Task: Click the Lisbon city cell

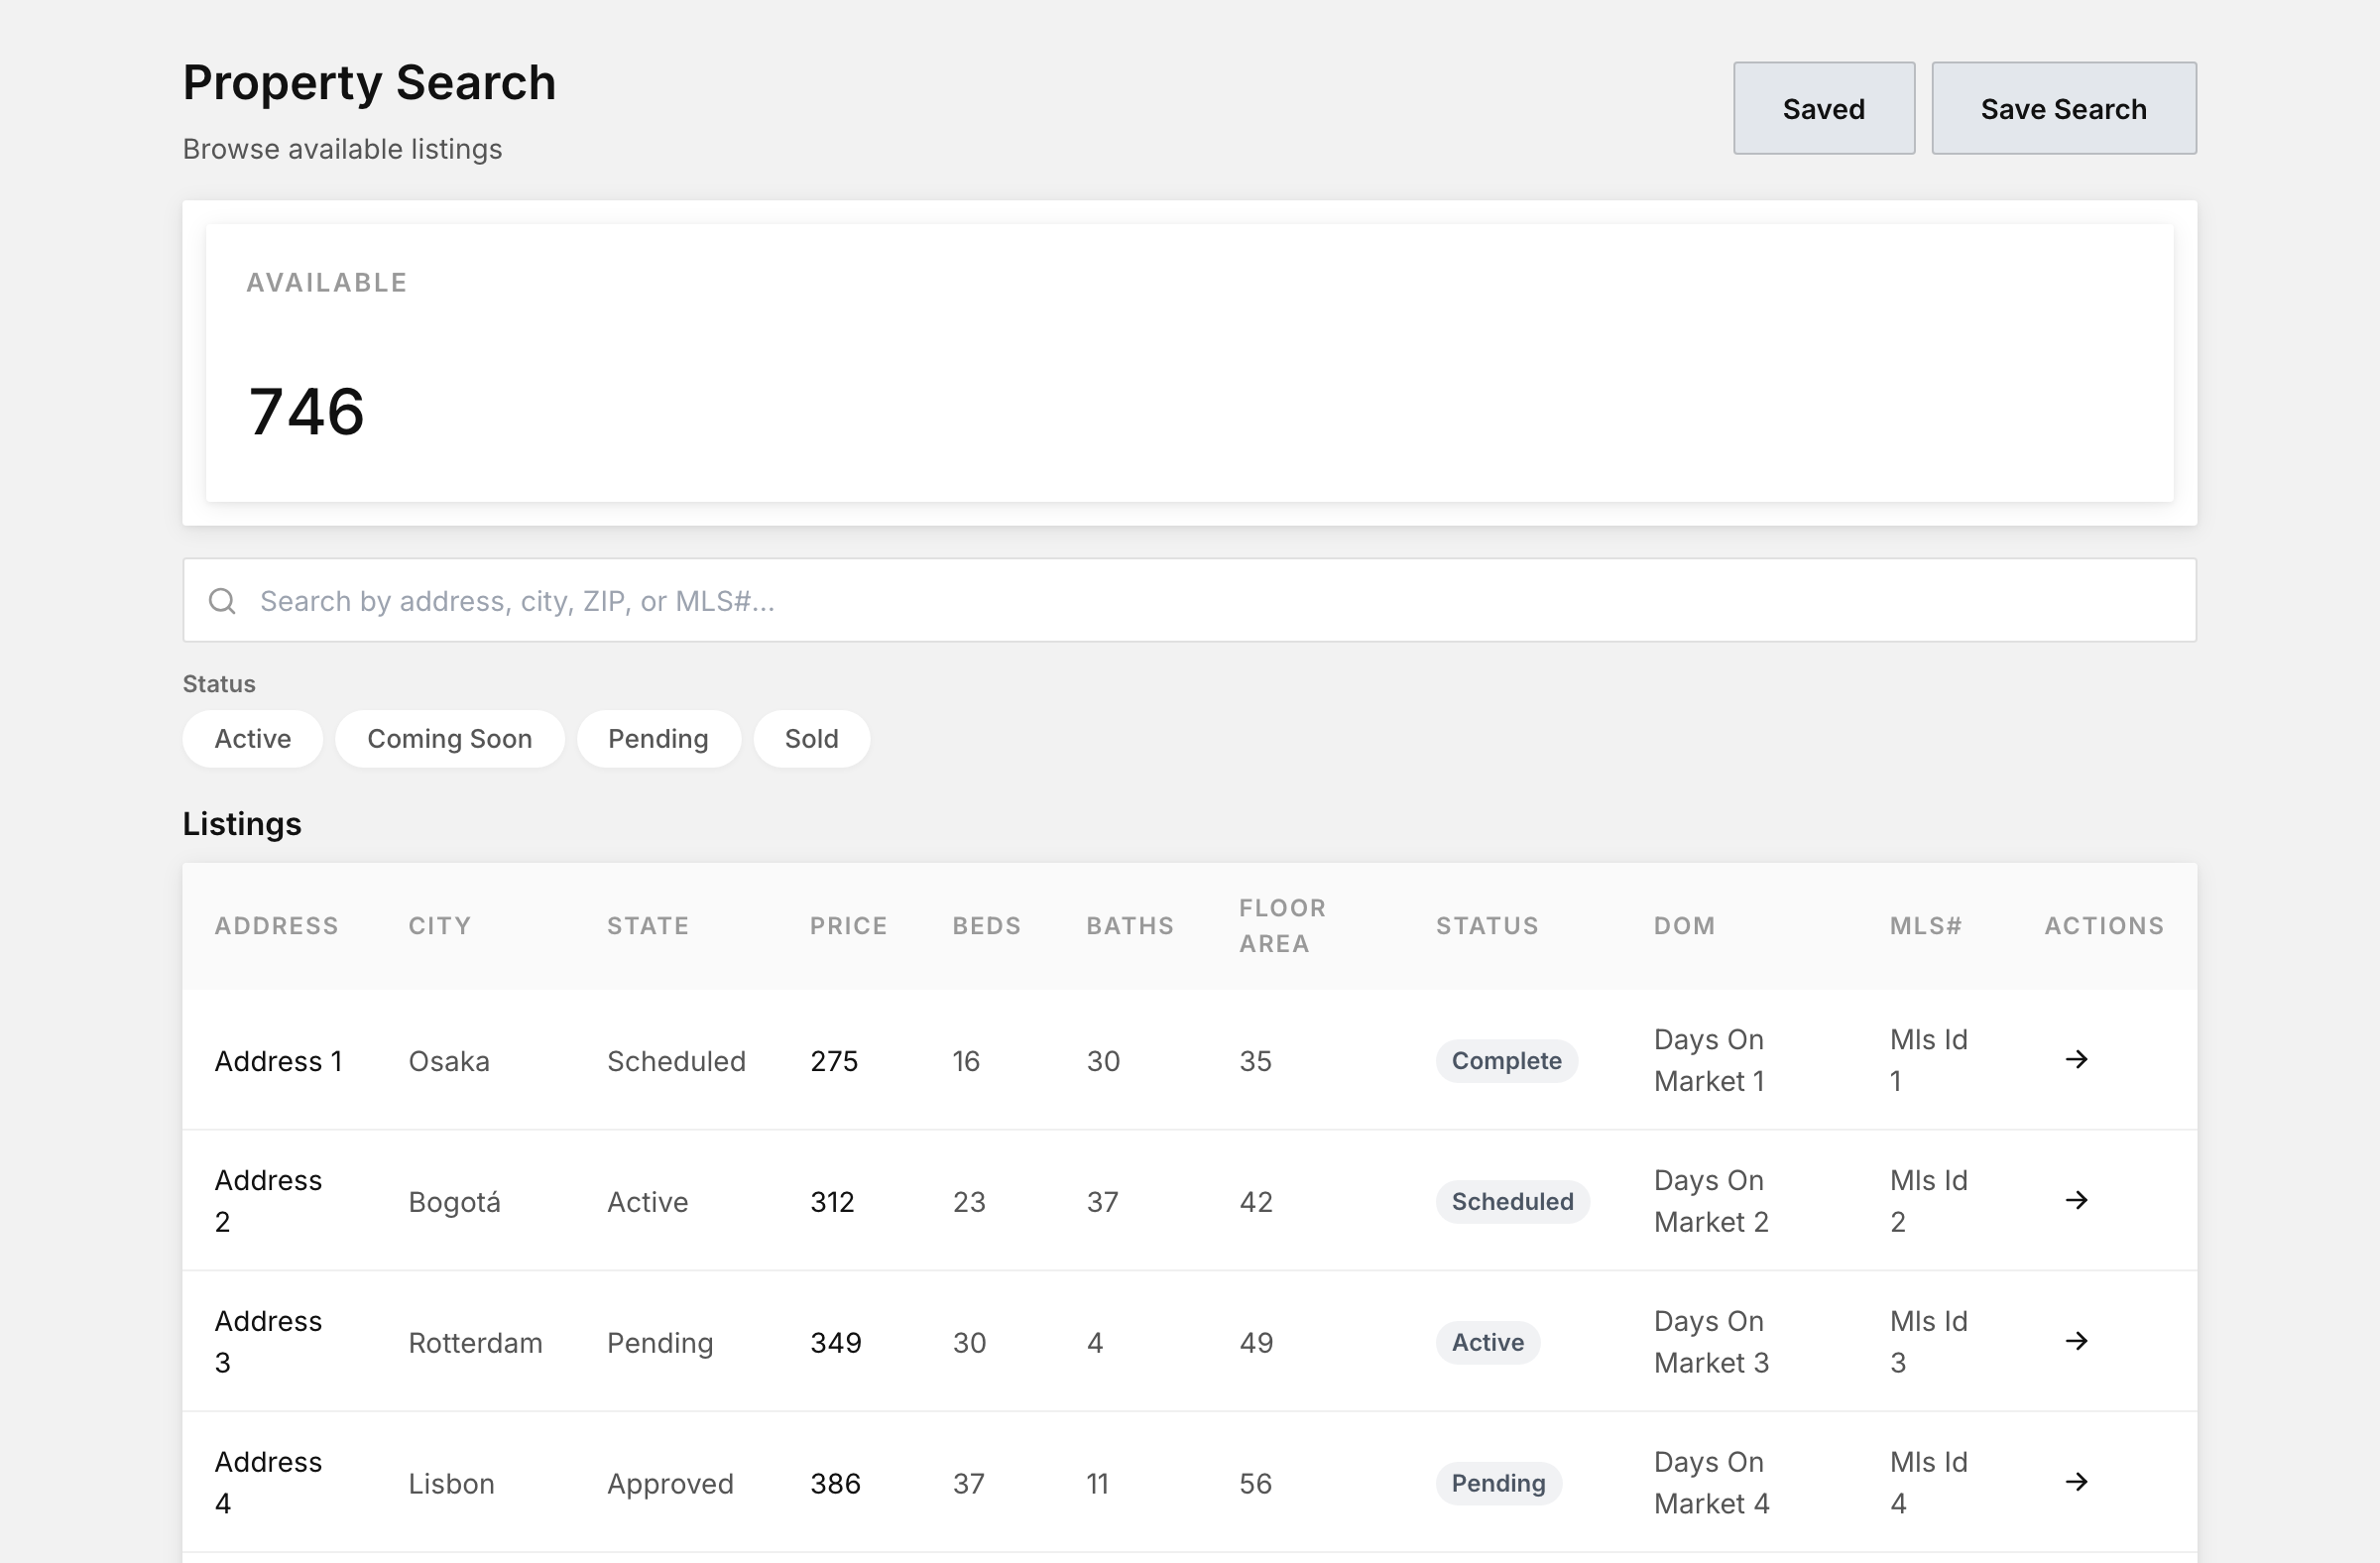Action: 452,1484
